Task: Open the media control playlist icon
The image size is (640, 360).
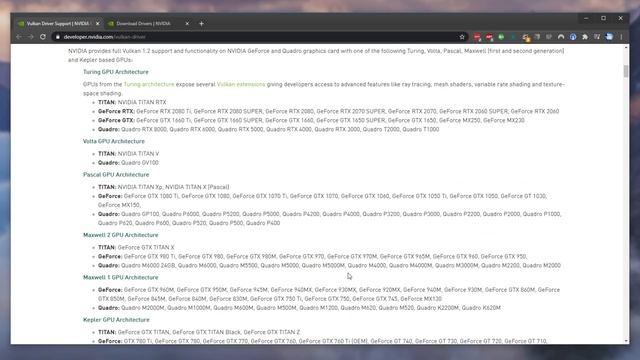Action: click(x=597, y=37)
